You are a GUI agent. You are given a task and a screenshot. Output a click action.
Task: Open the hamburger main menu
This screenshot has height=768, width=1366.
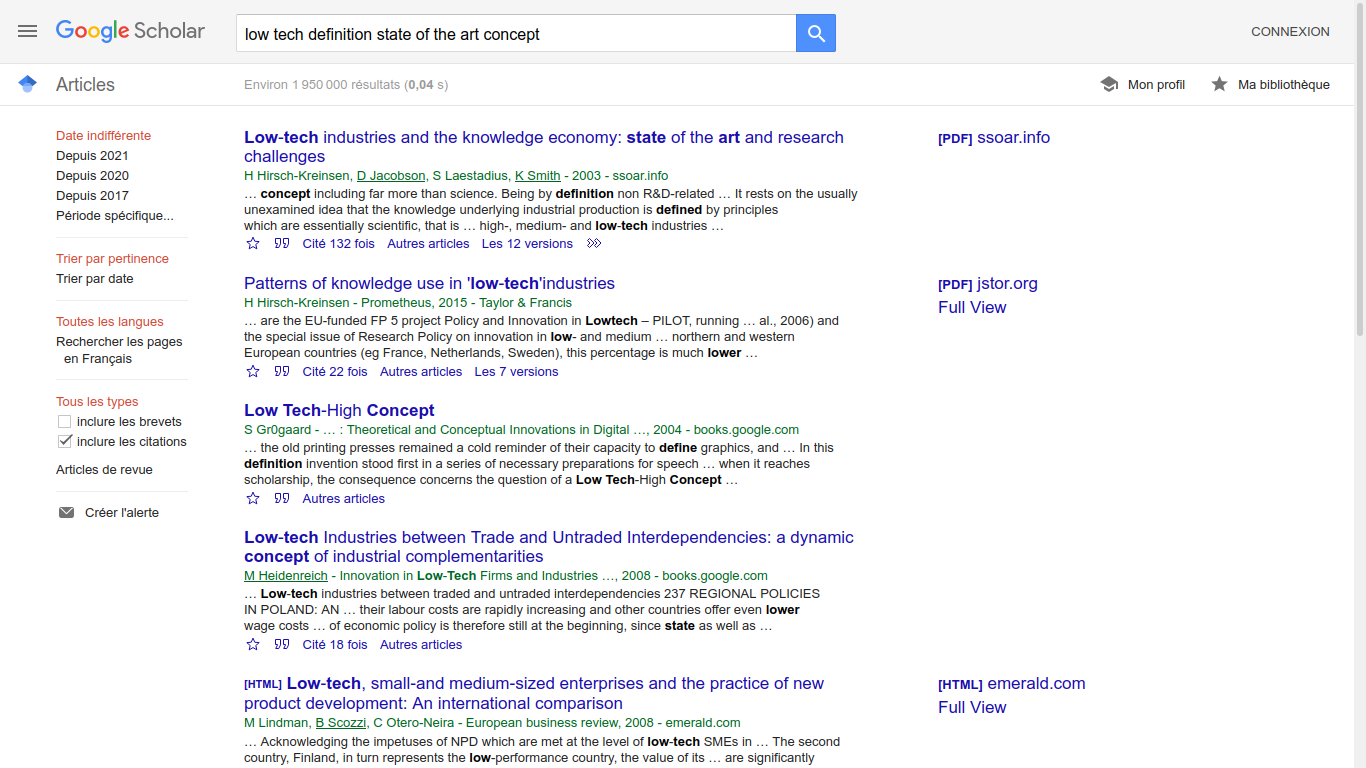point(27,31)
